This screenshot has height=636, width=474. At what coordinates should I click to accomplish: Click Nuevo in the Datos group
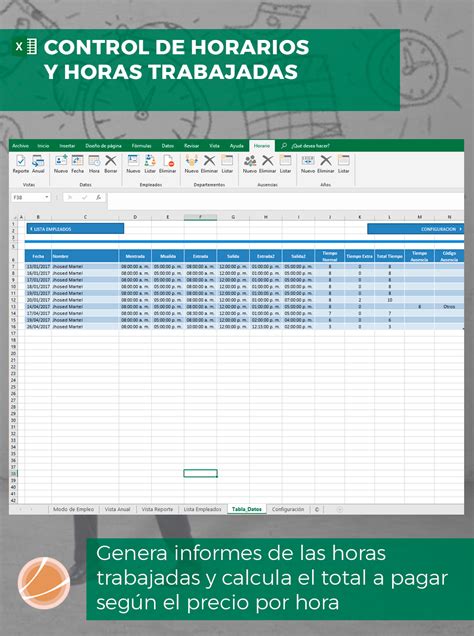(61, 164)
